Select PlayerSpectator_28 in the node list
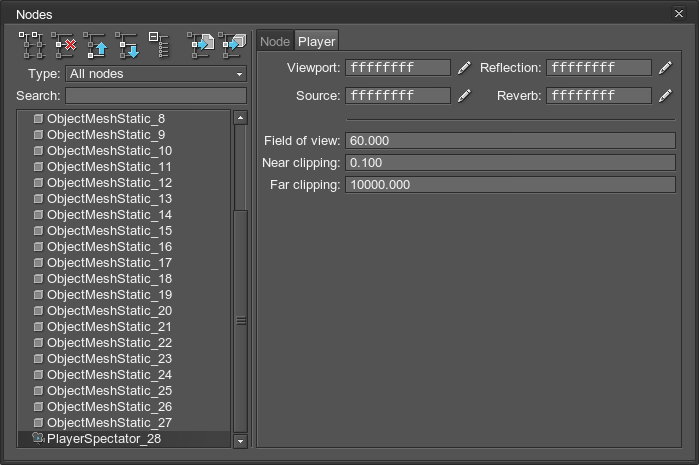699x465 pixels. click(103, 438)
